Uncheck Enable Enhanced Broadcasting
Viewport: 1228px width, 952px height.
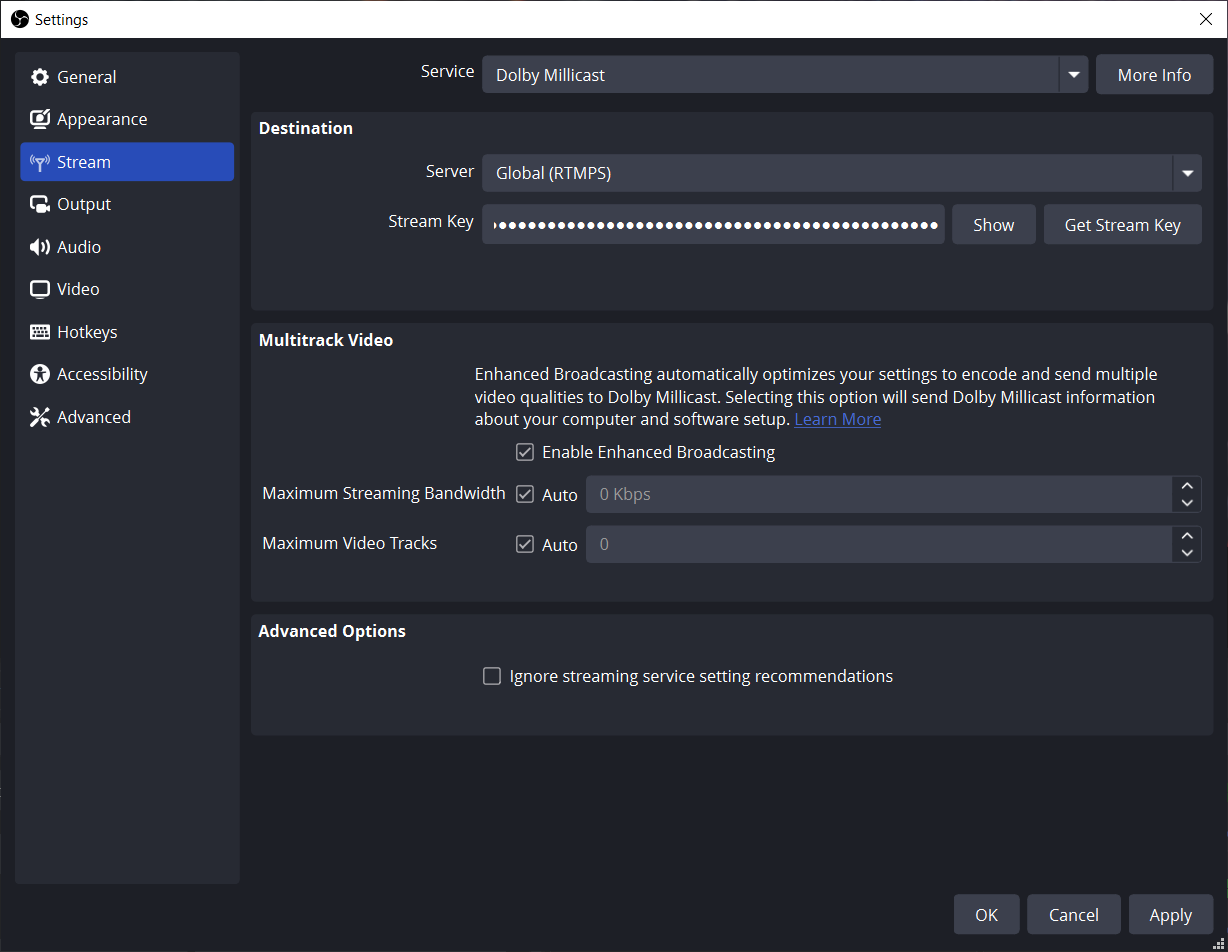tap(524, 452)
